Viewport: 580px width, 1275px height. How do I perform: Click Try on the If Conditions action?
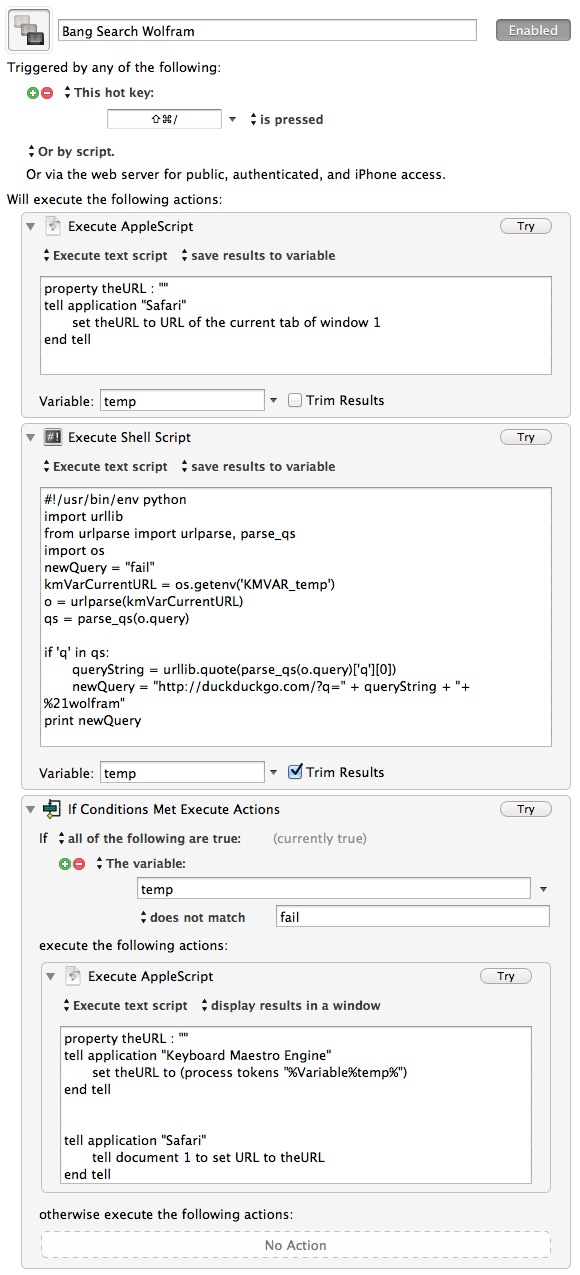point(526,809)
